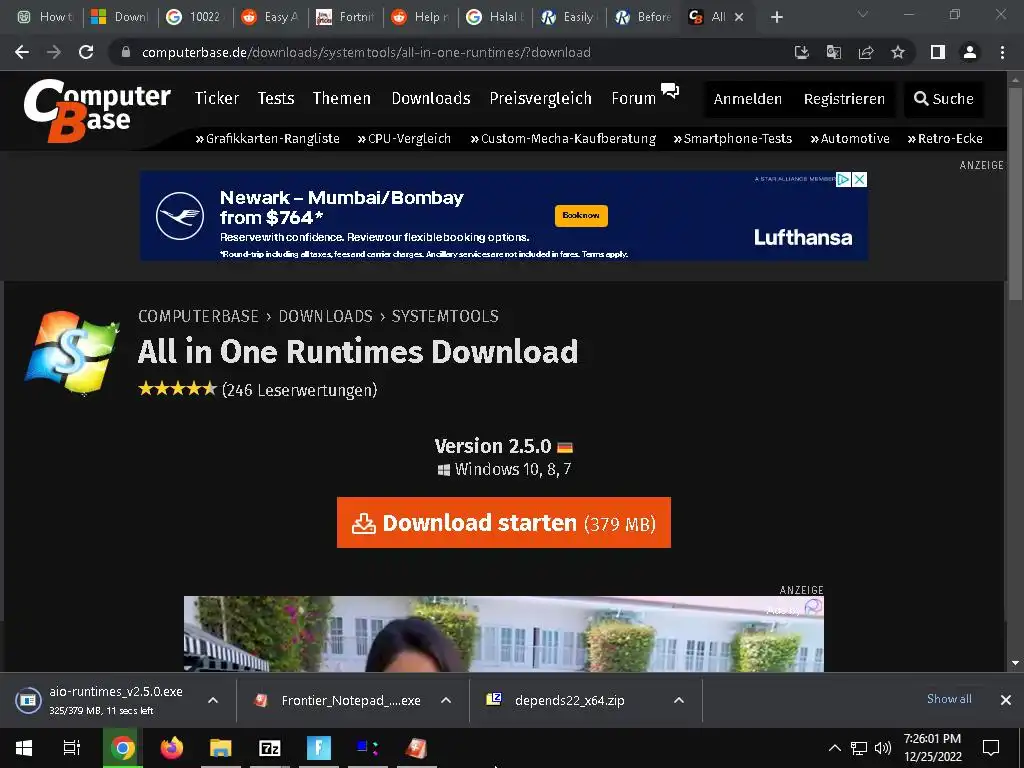
Task: Click the Anmelden button
Action: [x=748, y=99]
